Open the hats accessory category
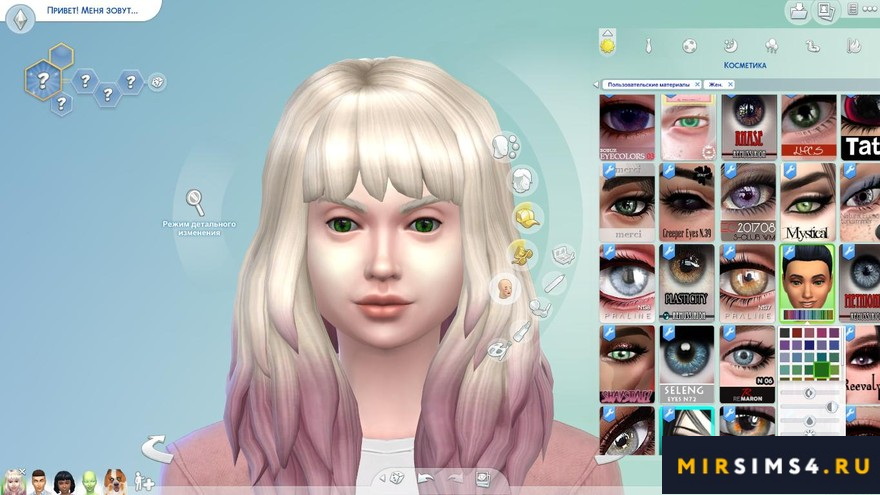This screenshot has width=880, height=495. point(527,218)
